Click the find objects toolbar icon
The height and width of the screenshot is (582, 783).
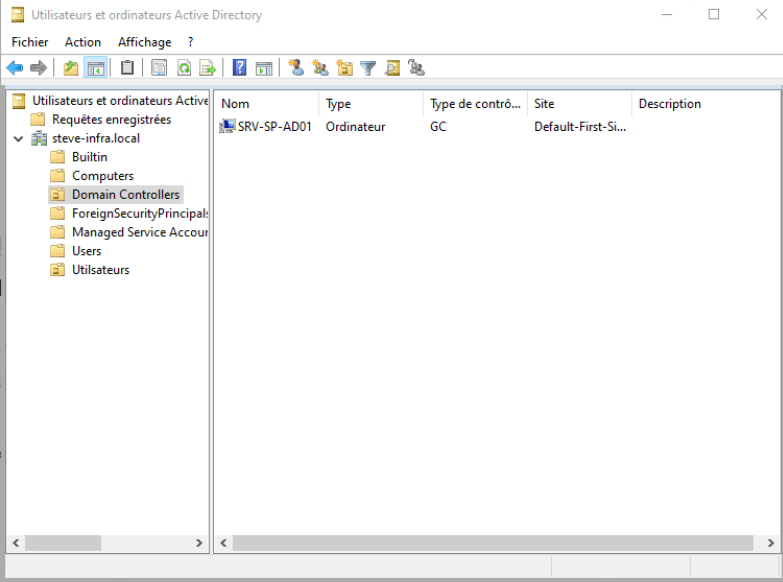pos(393,68)
